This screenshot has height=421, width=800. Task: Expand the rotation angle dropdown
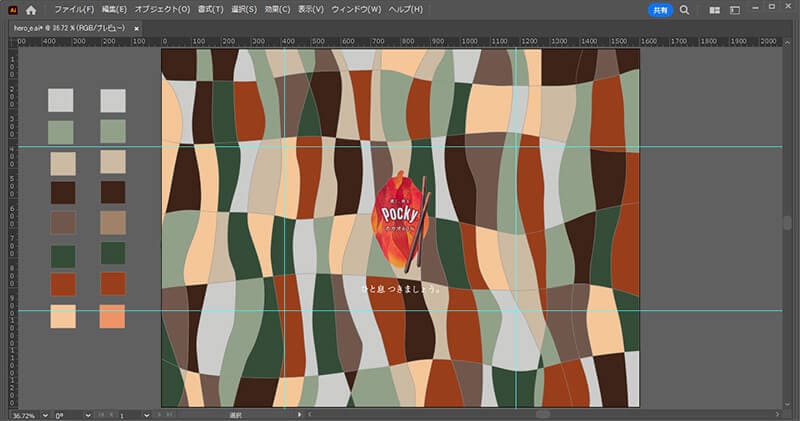coord(89,414)
